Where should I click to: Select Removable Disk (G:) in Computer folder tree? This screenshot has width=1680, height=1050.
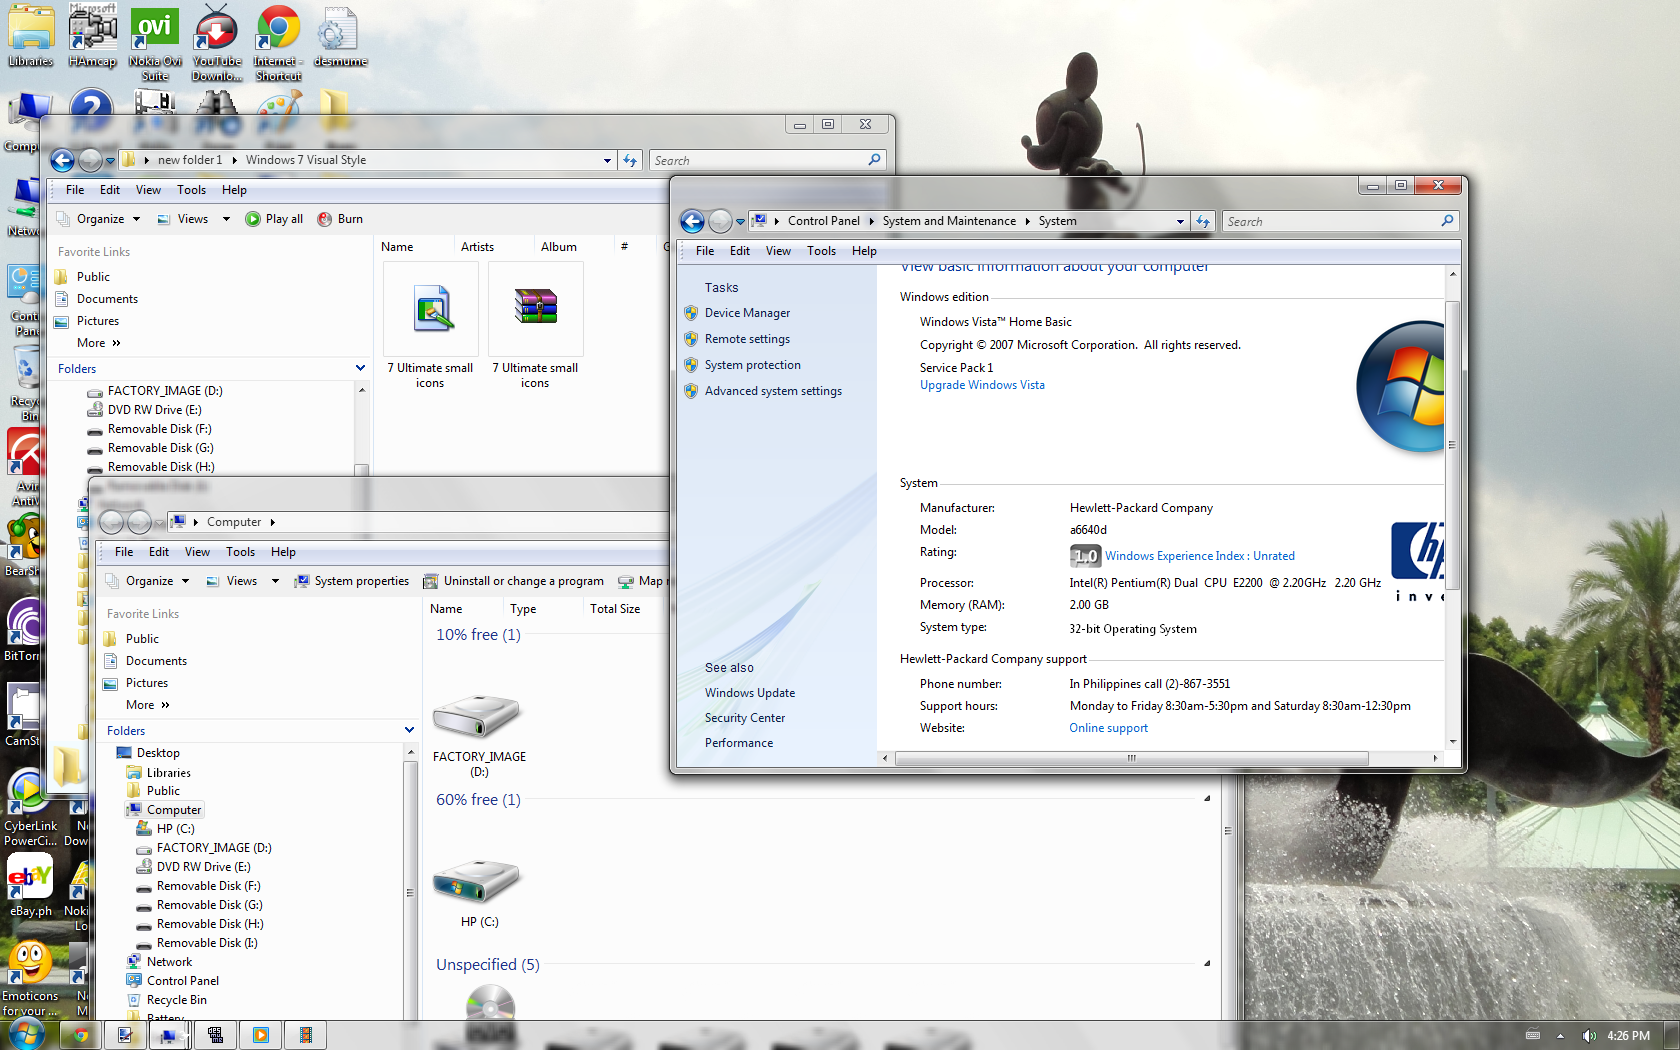pos(209,905)
